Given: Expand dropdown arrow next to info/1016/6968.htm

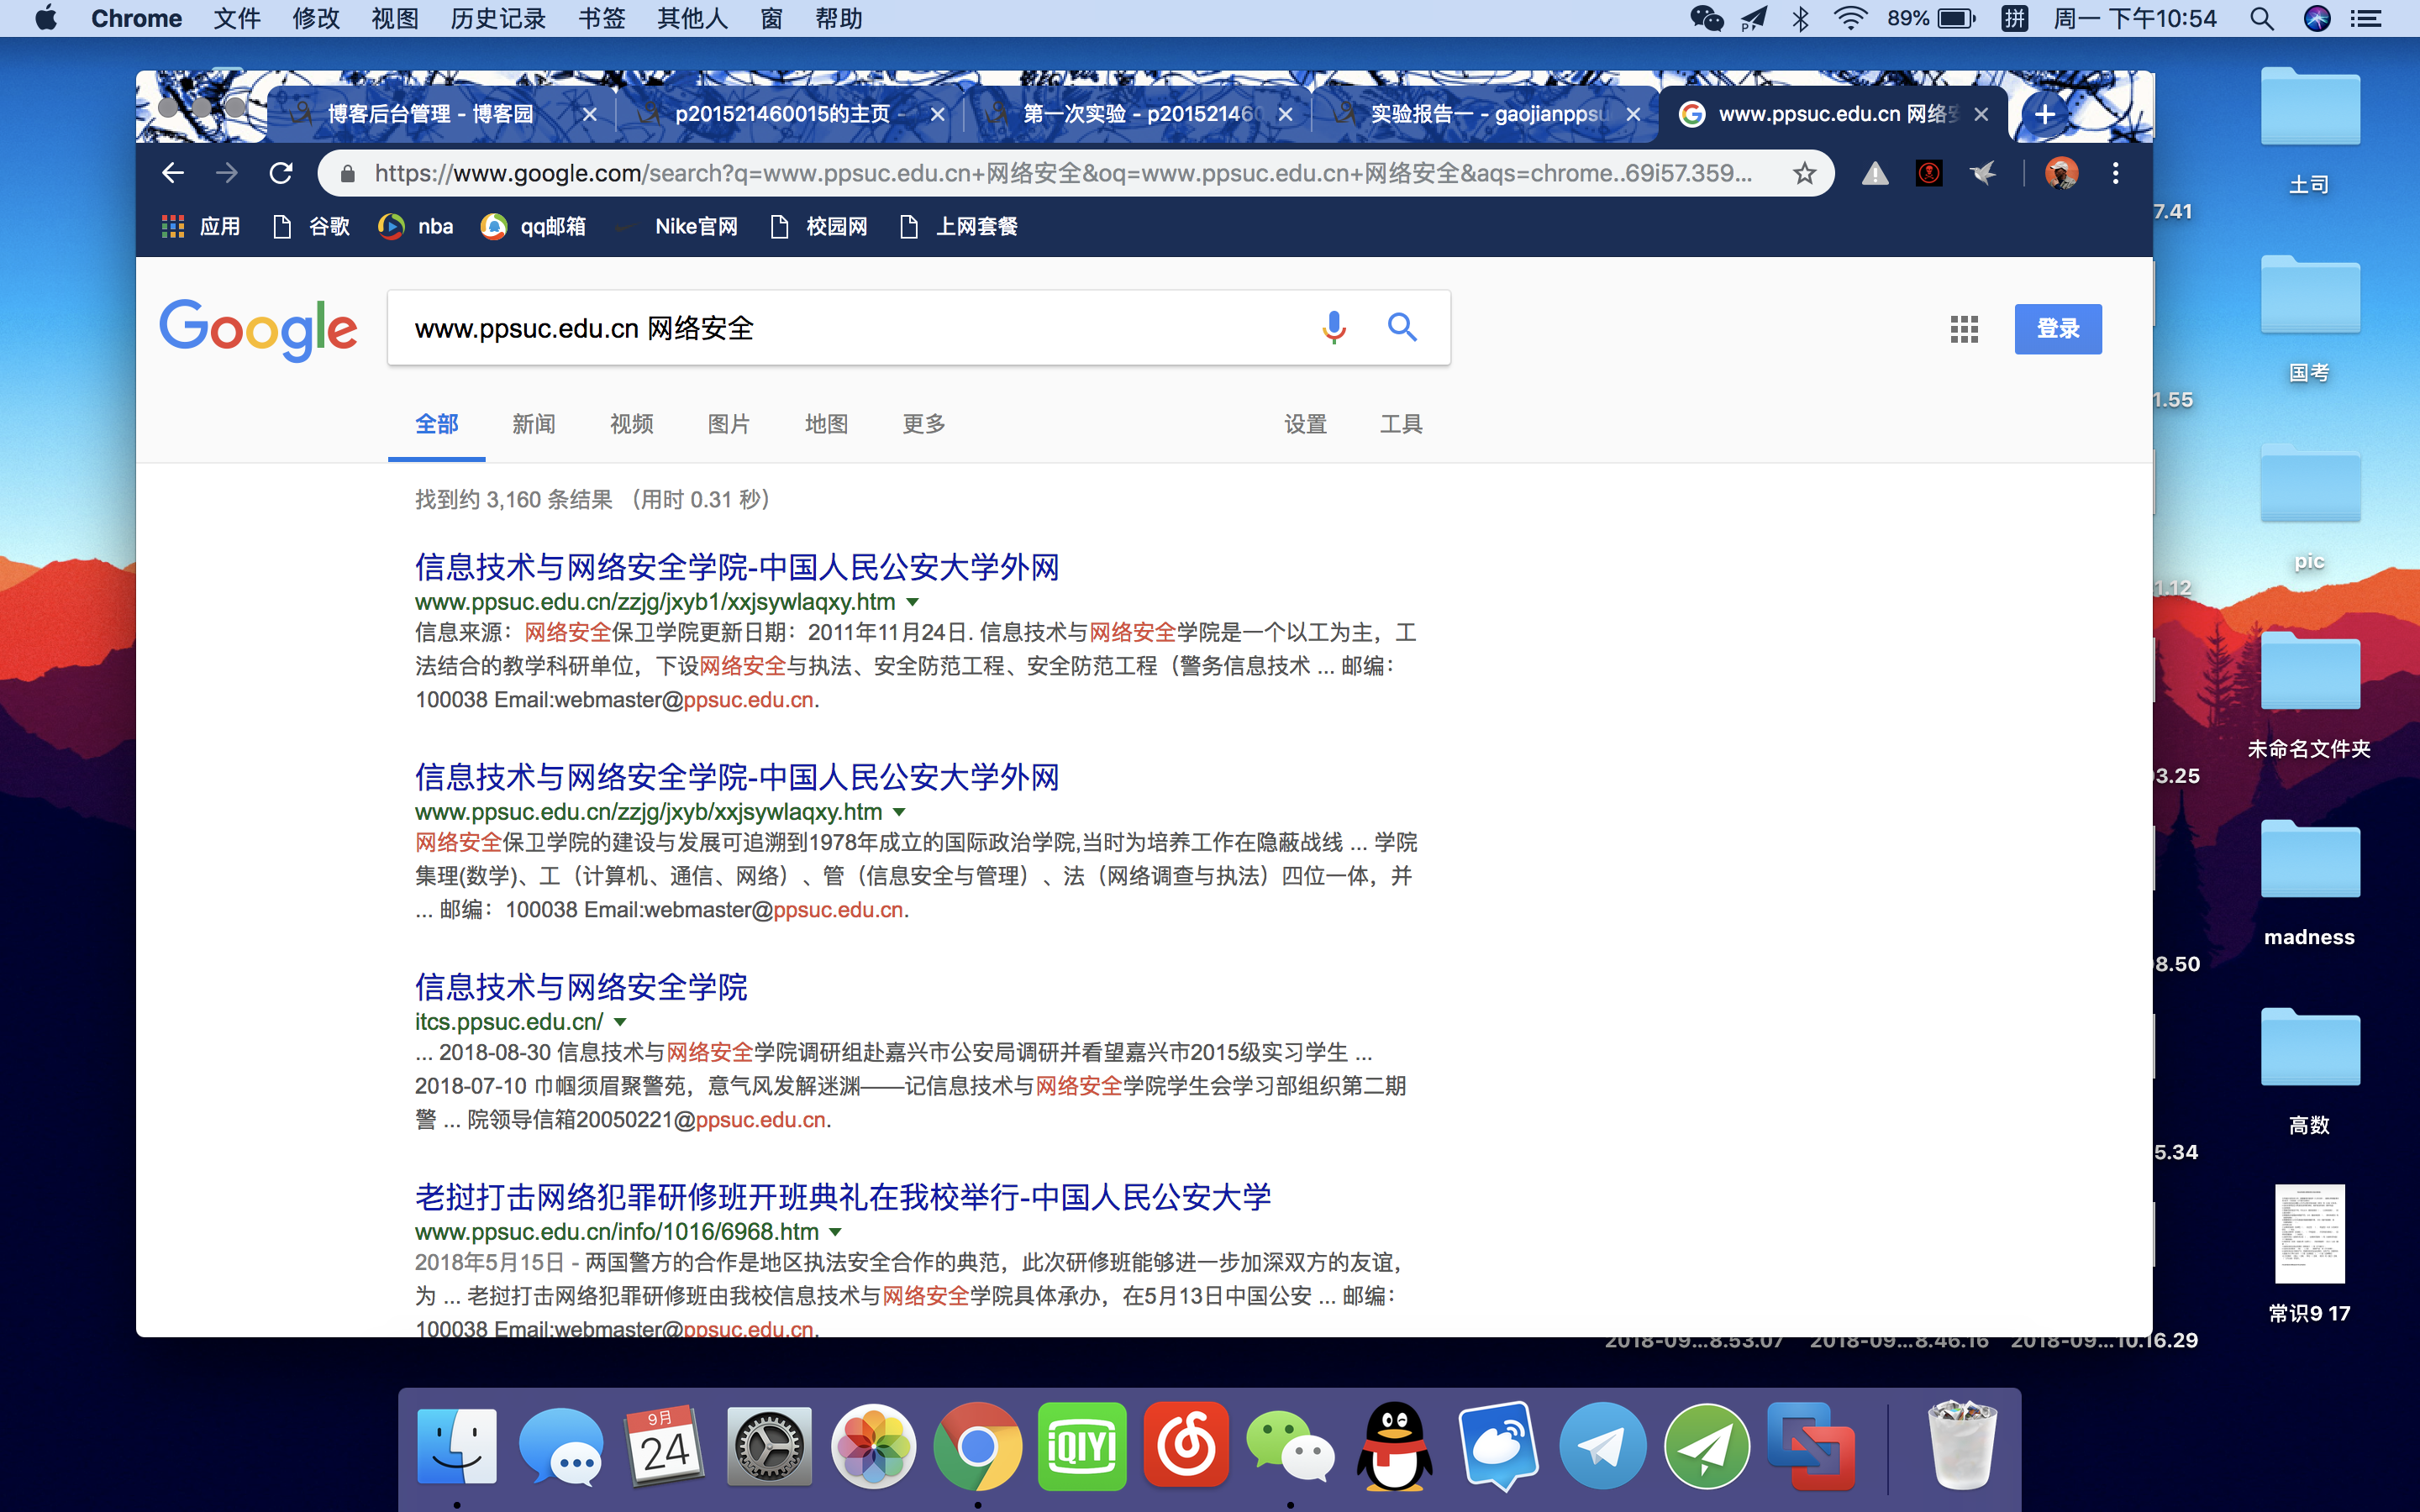Looking at the screenshot, I should click(x=836, y=1232).
